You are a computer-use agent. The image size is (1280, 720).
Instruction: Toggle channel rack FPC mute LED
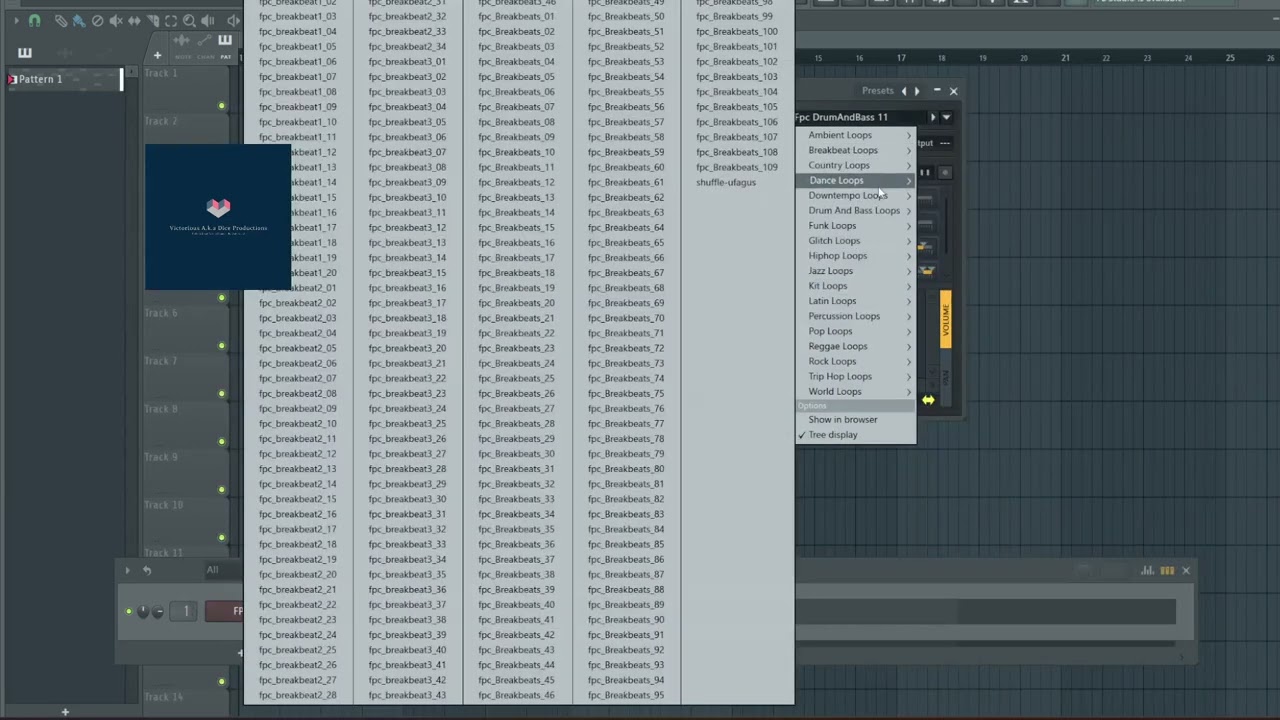click(x=128, y=611)
